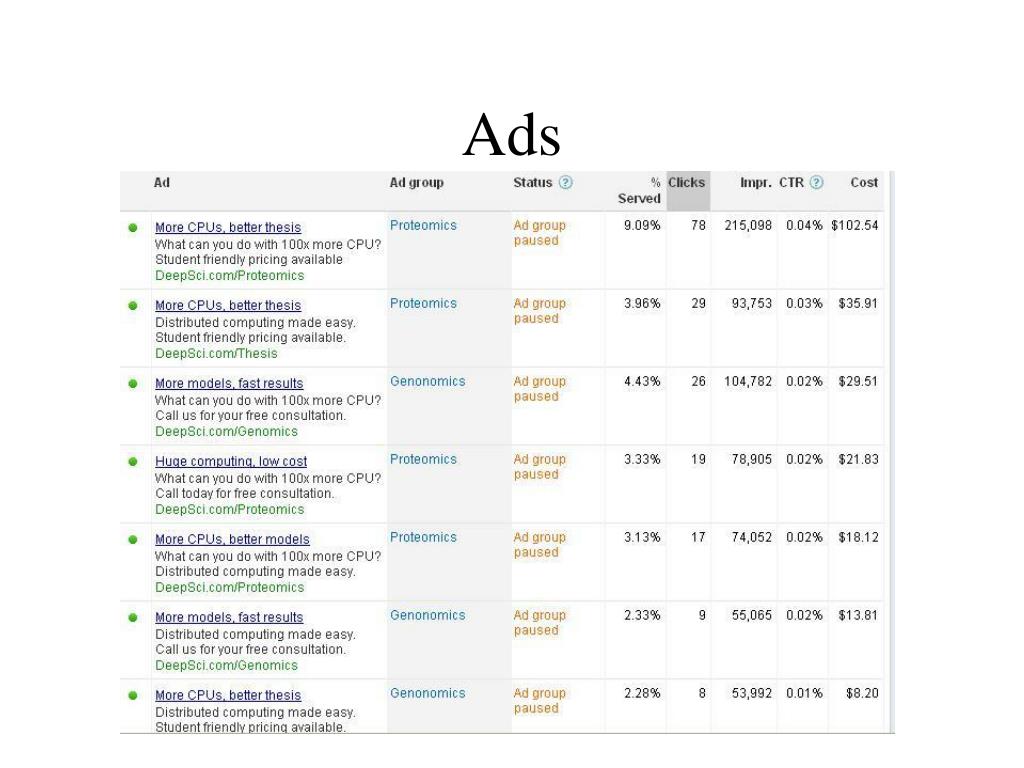
Task: Open 'More CPUs, better models' ad link
Action: 232,540
